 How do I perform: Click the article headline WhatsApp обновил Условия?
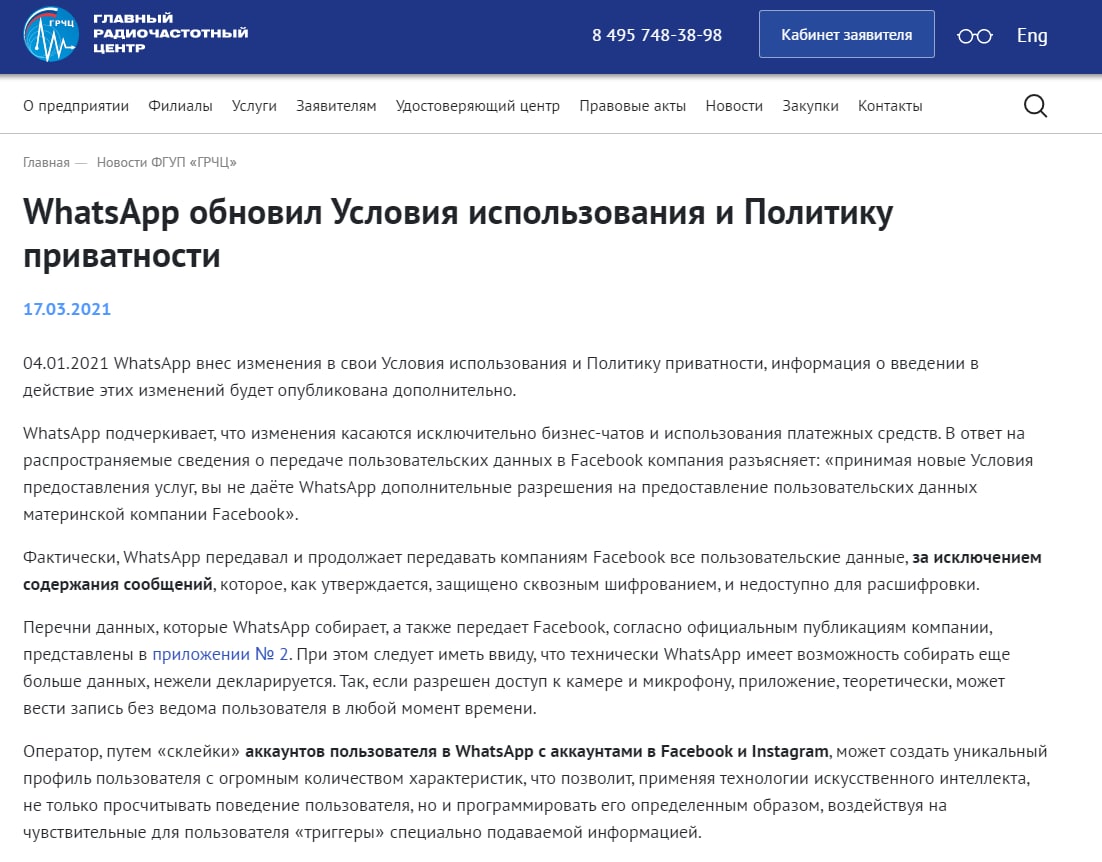tap(458, 233)
